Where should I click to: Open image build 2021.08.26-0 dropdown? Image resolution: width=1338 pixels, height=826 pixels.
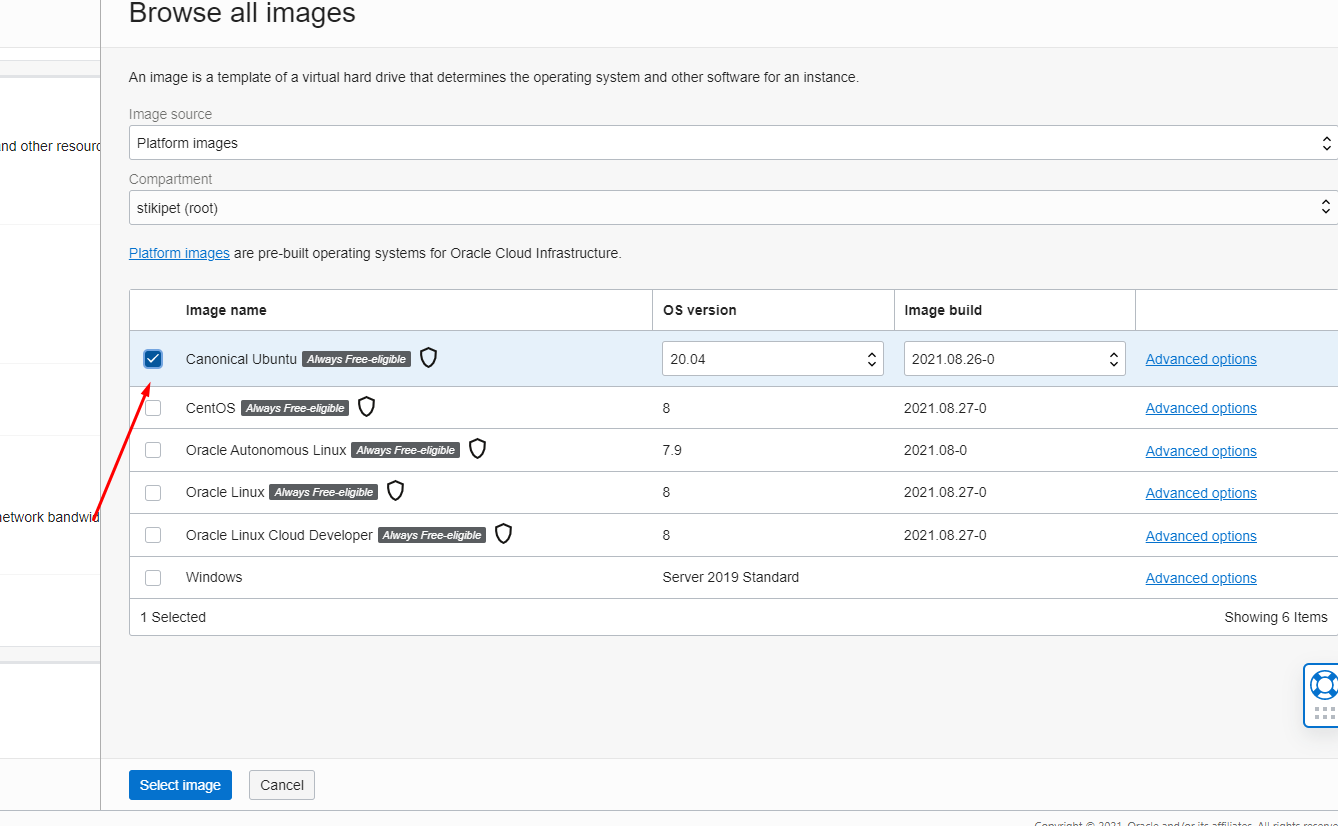[x=1014, y=359]
